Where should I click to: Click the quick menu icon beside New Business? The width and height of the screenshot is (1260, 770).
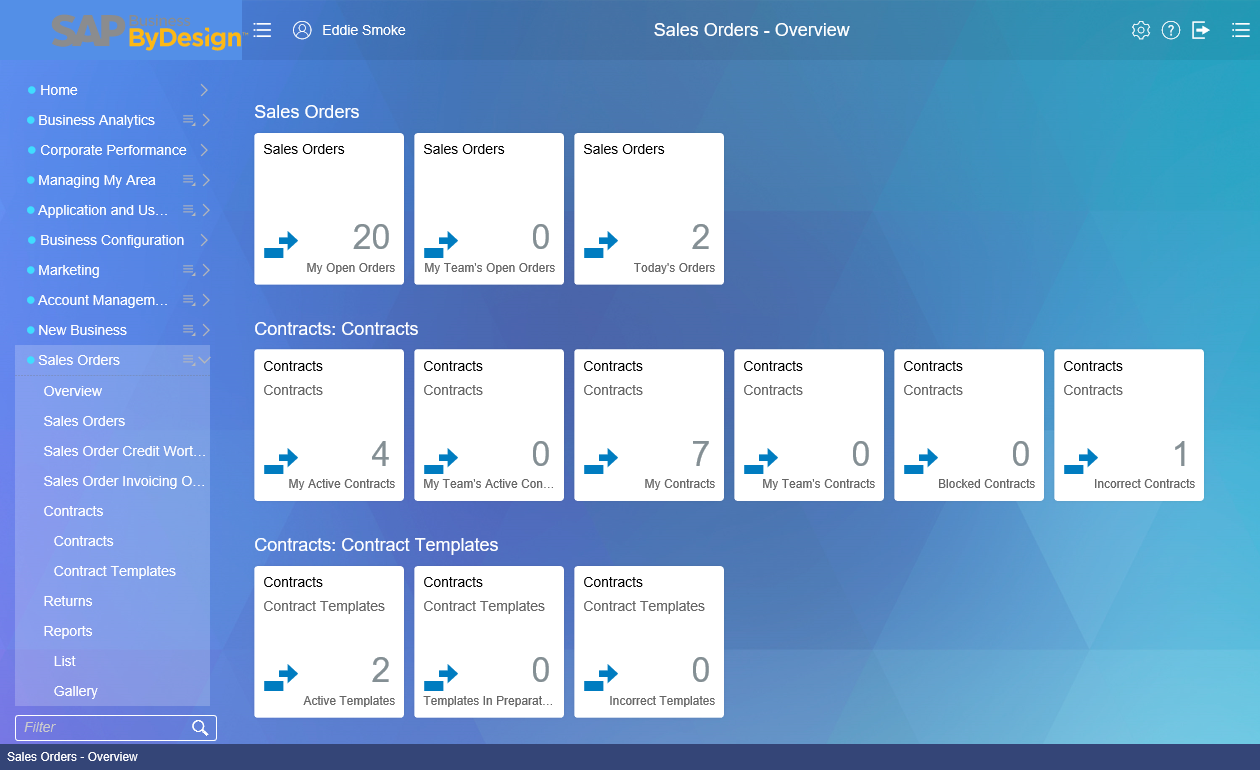click(189, 330)
